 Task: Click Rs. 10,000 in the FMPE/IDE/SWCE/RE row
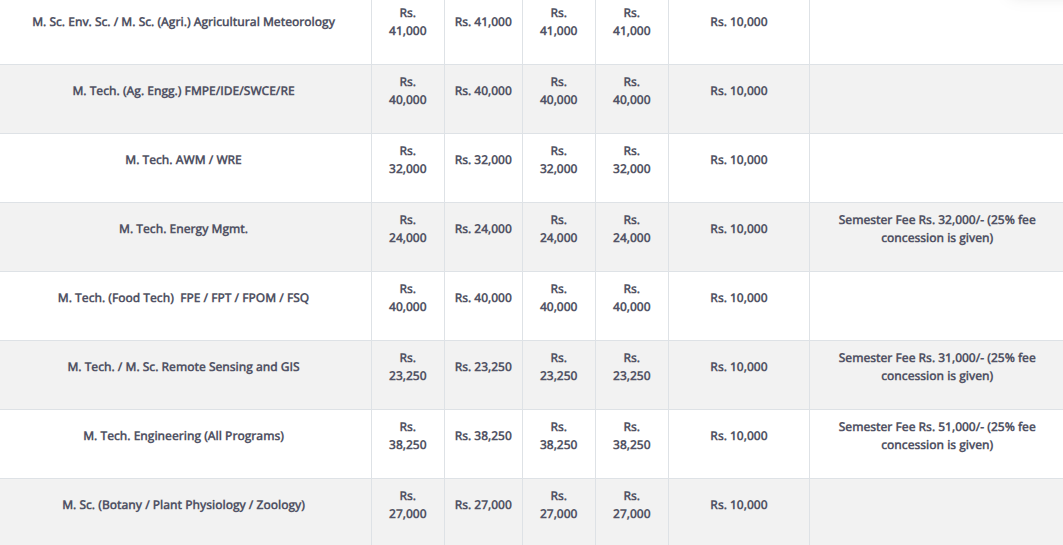coord(739,91)
